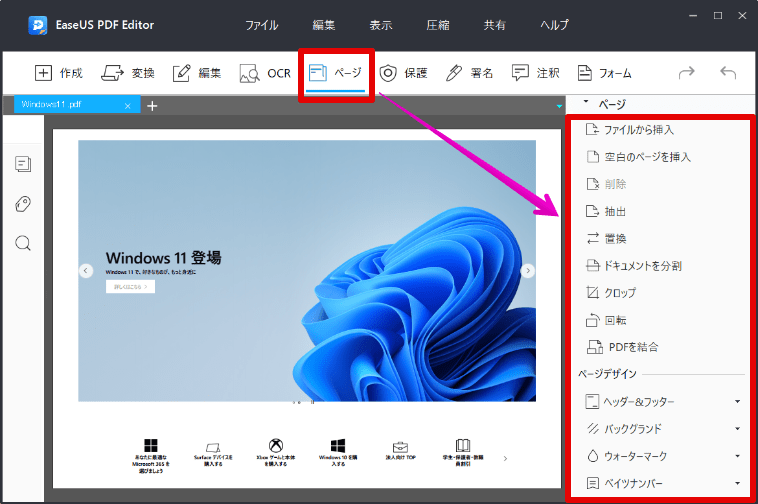Expand the ヘッダー&フッター dropdown arrow
This screenshot has height=504, width=758.
pyautogui.click(x=738, y=402)
